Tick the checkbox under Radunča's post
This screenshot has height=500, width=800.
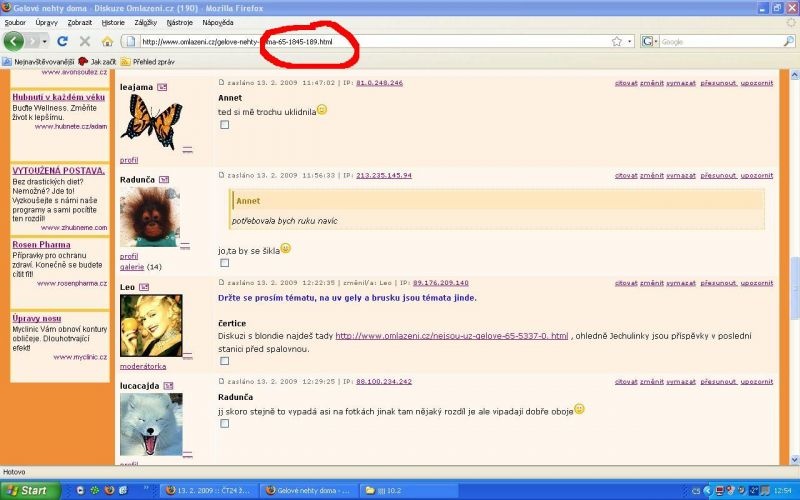(225, 263)
